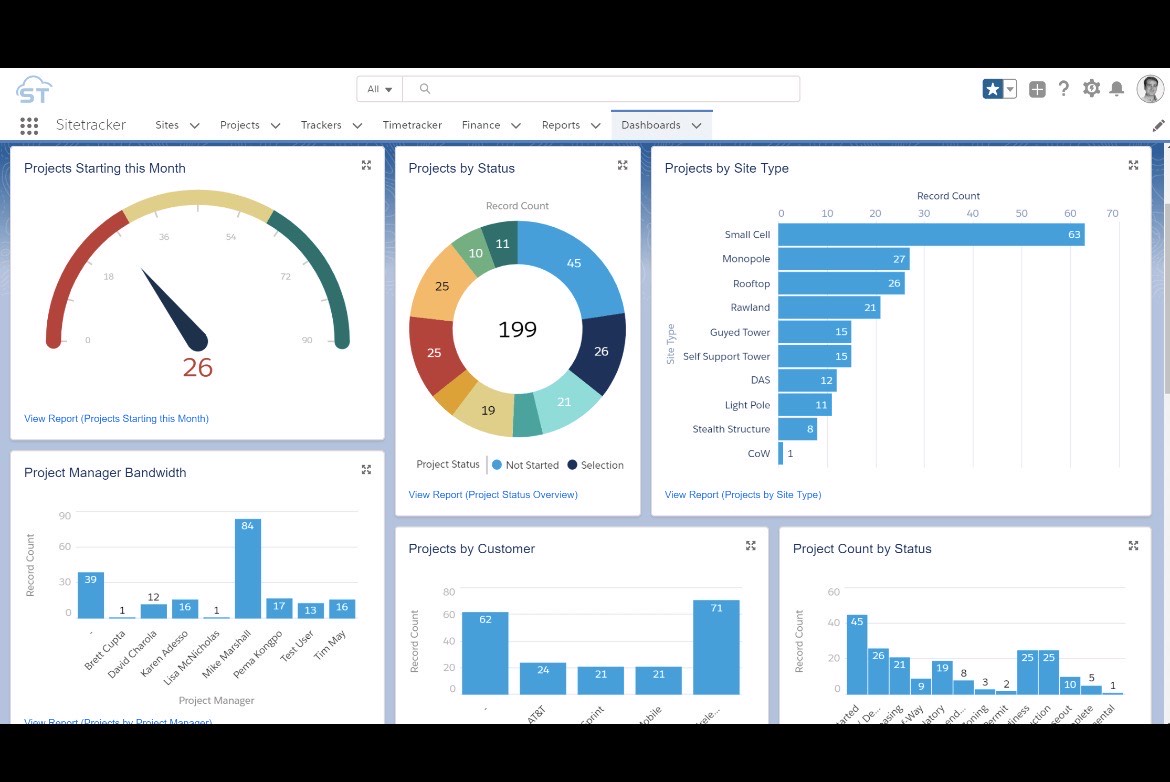Open the App Launcher grid icon

coord(29,125)
